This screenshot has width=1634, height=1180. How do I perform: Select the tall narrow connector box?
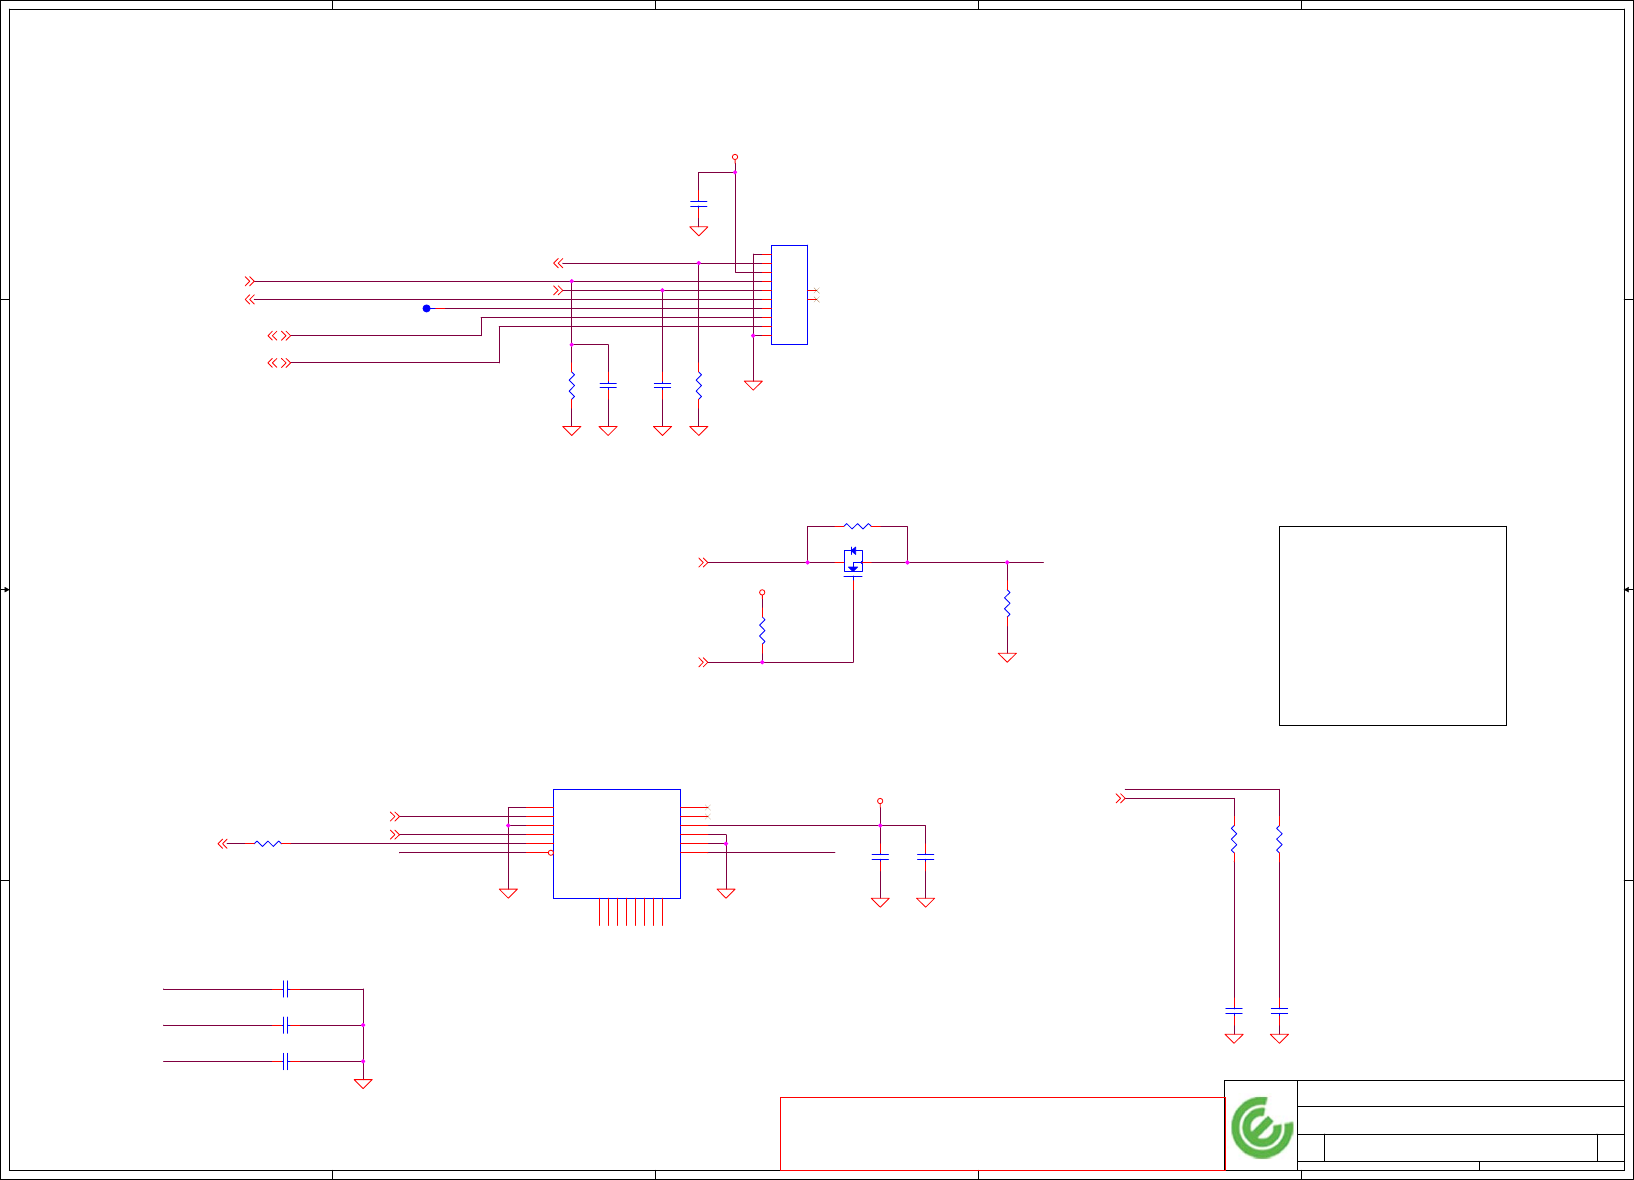point(789,295)
